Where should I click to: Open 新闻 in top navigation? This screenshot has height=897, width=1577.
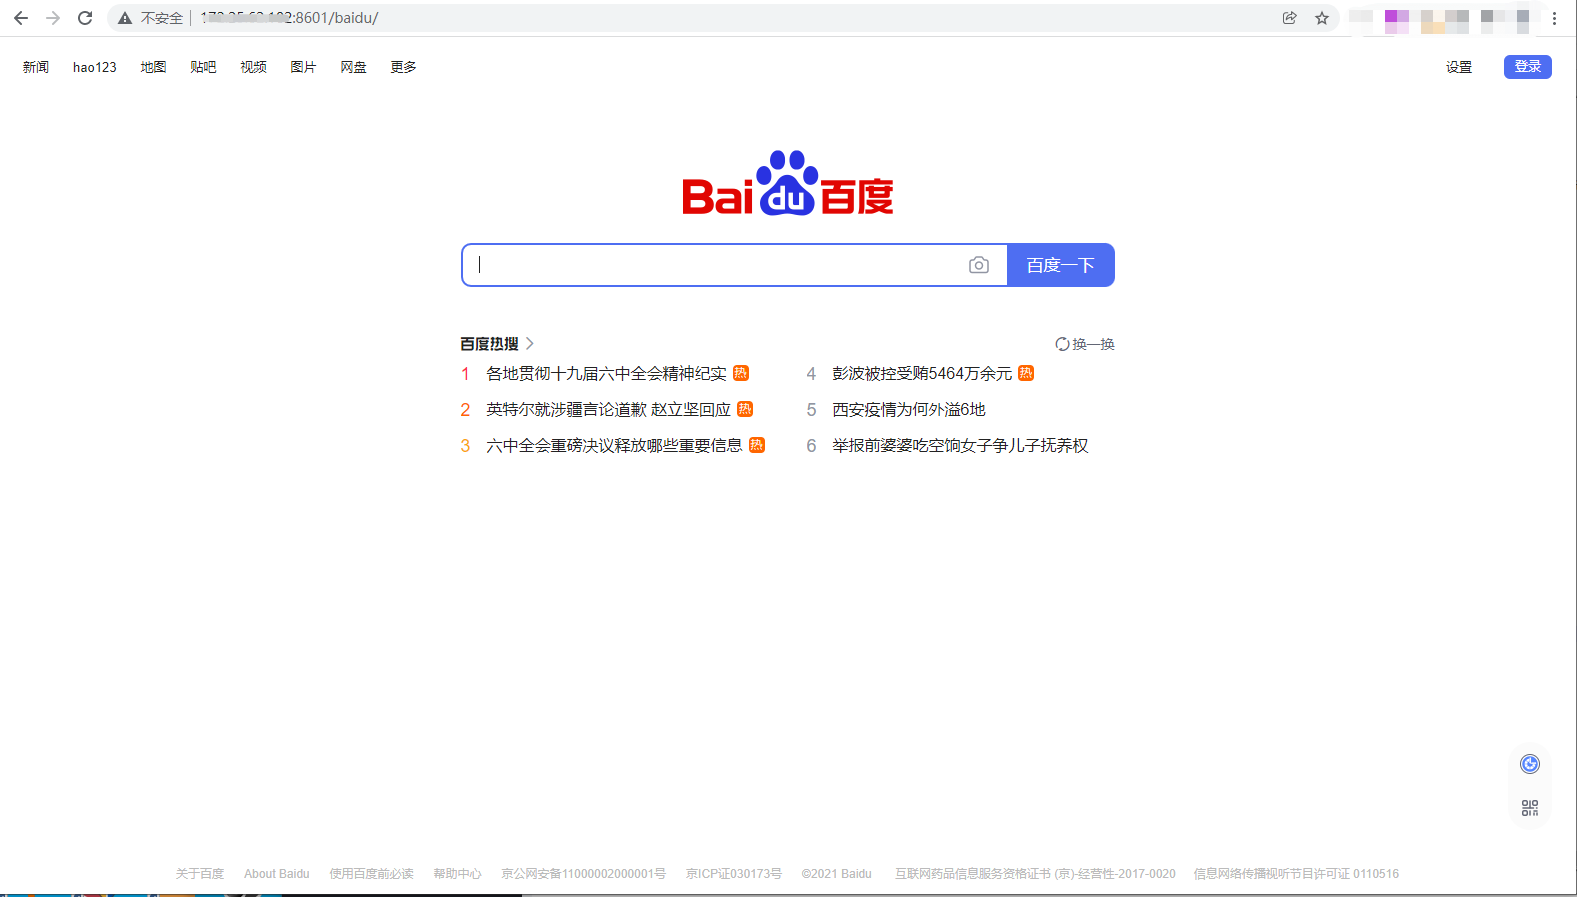tap(36, 67)
